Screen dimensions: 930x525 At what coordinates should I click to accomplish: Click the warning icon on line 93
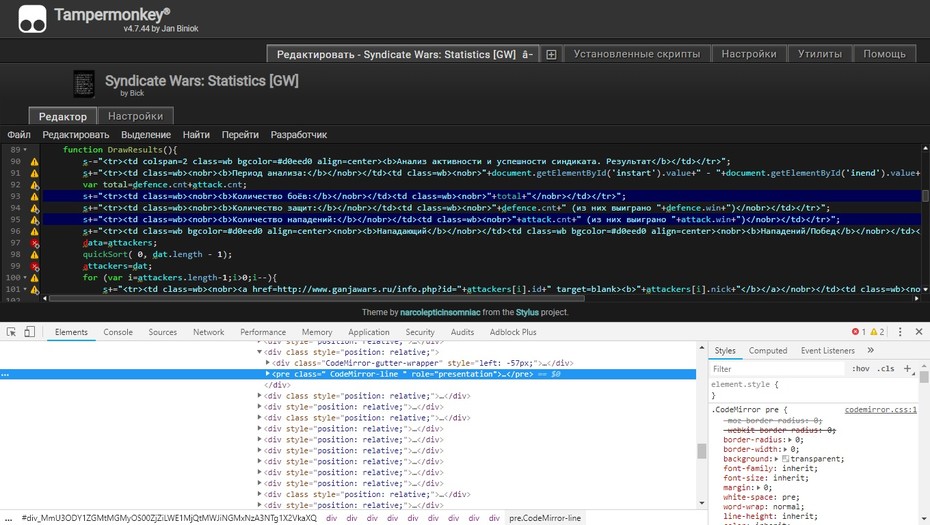(x=34, y=196)
